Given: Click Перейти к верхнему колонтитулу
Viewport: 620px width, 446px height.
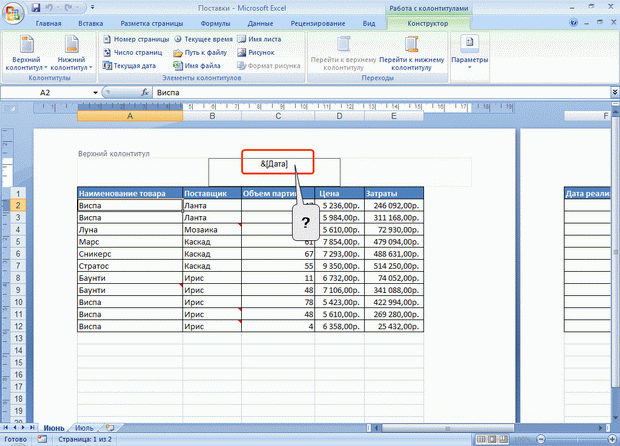Looking at the screenshot, I should click(343, 53).
